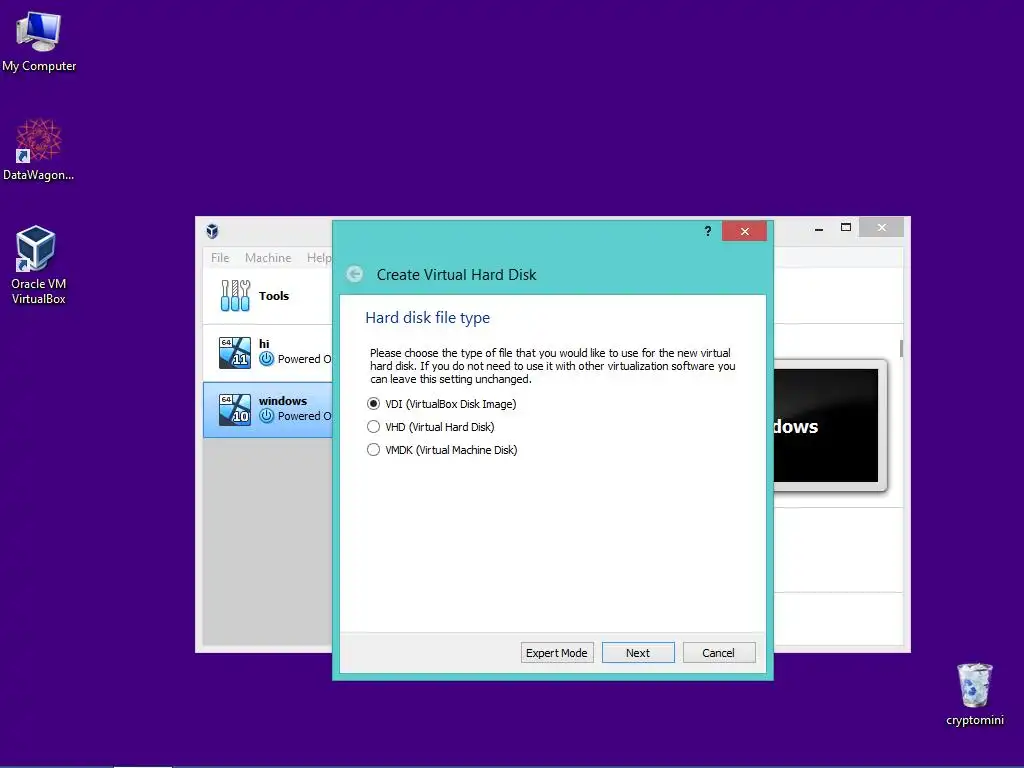This screenshot has height=768, width=1024.
Task: Click the VM preview thumbnail in VirtualBox Manager
Action: click(x=830, y=425)
